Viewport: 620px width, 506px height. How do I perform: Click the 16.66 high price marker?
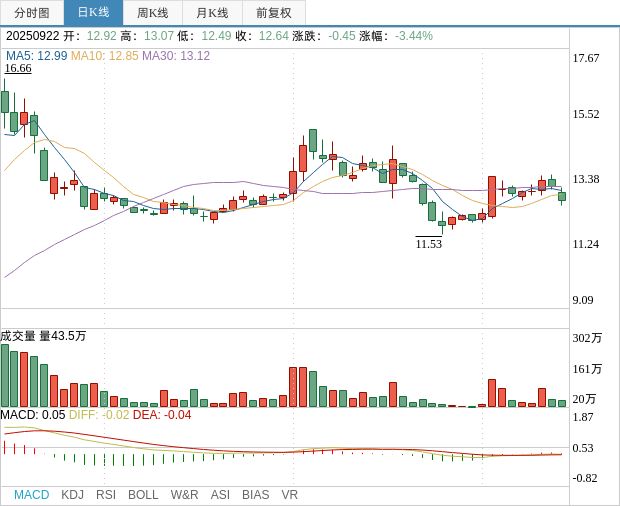coord(18,68)
